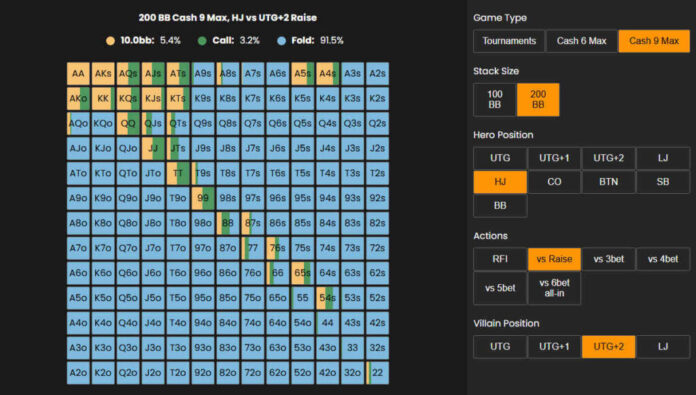This screenshot has height=395, width=696.
Task: Select the KQs hand cell
Action: (x=128, y=99)
